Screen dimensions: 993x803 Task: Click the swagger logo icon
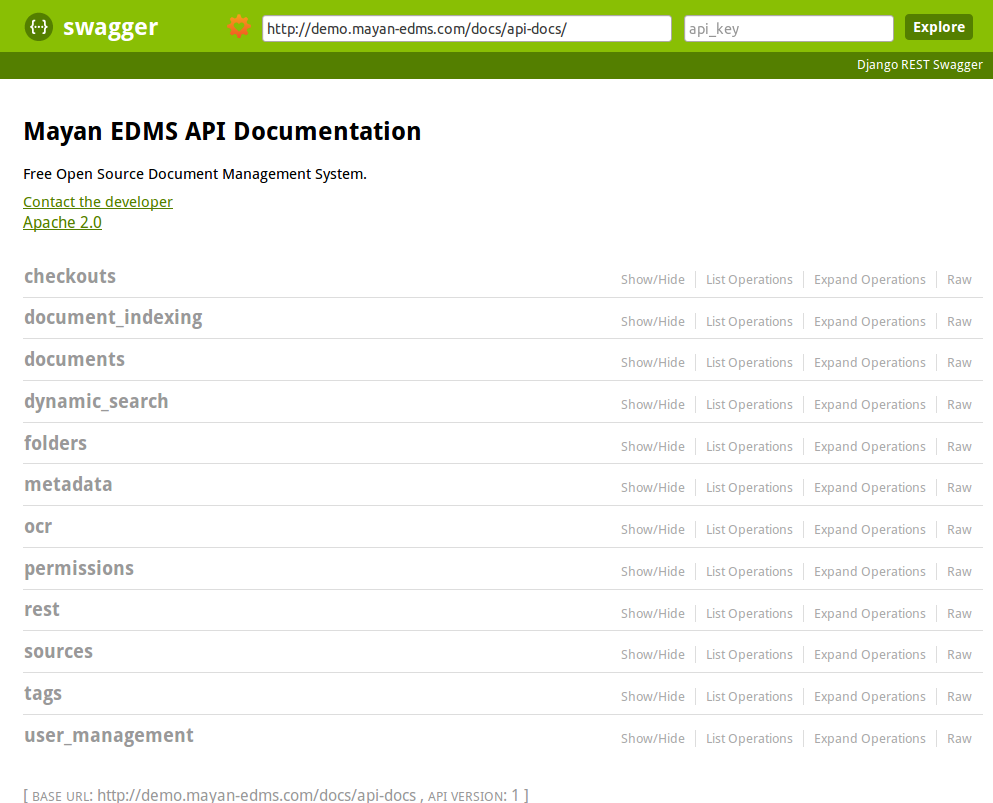pyautogui.click(x=39, y=27)
